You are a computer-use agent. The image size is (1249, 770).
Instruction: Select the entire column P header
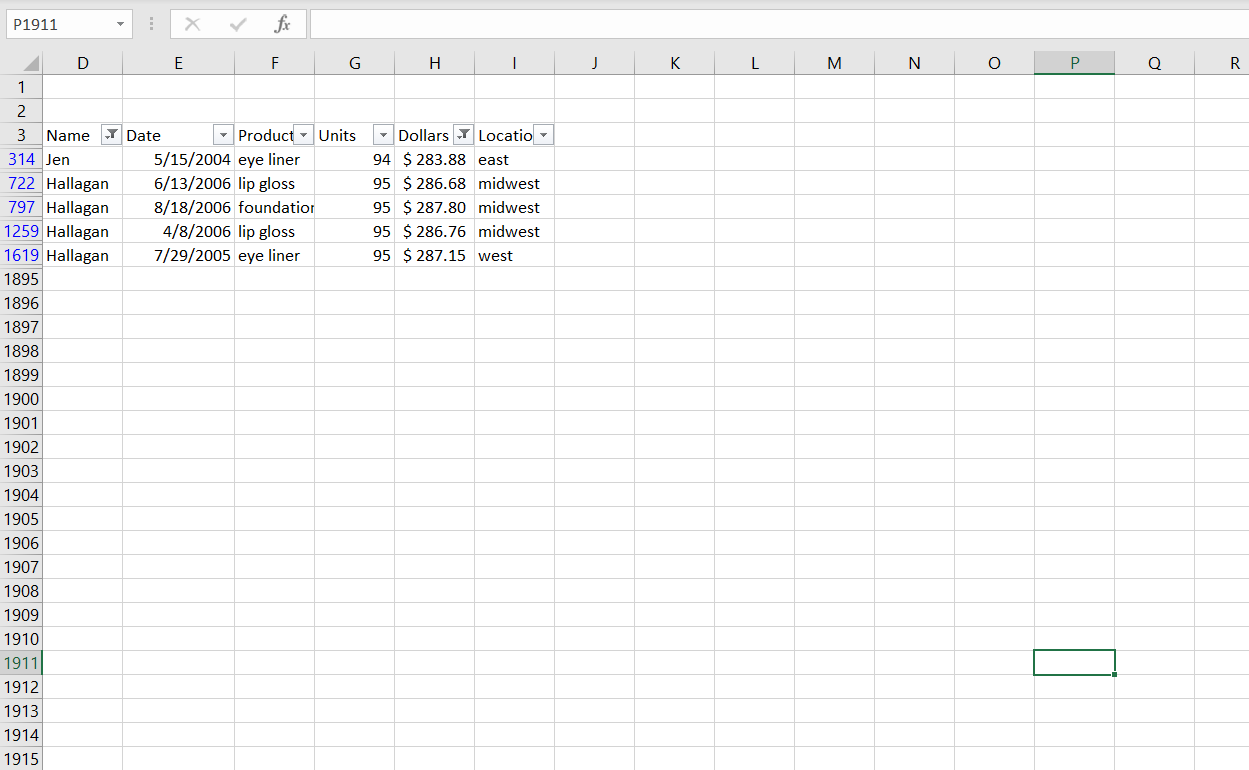(1074, 62)
